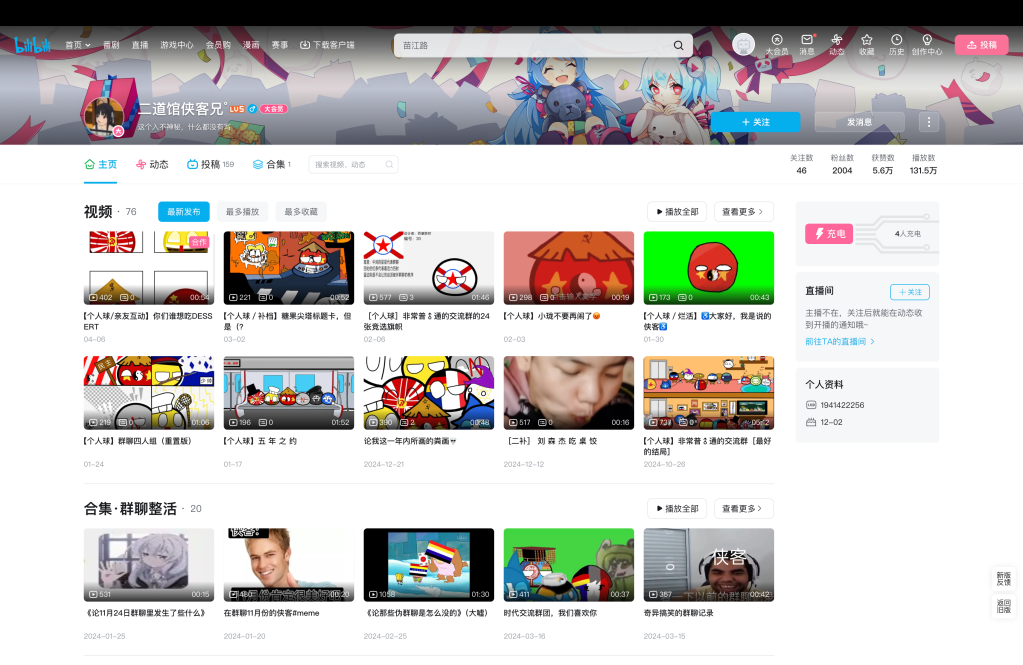Open the 消息 messages icon

point(806,40)
